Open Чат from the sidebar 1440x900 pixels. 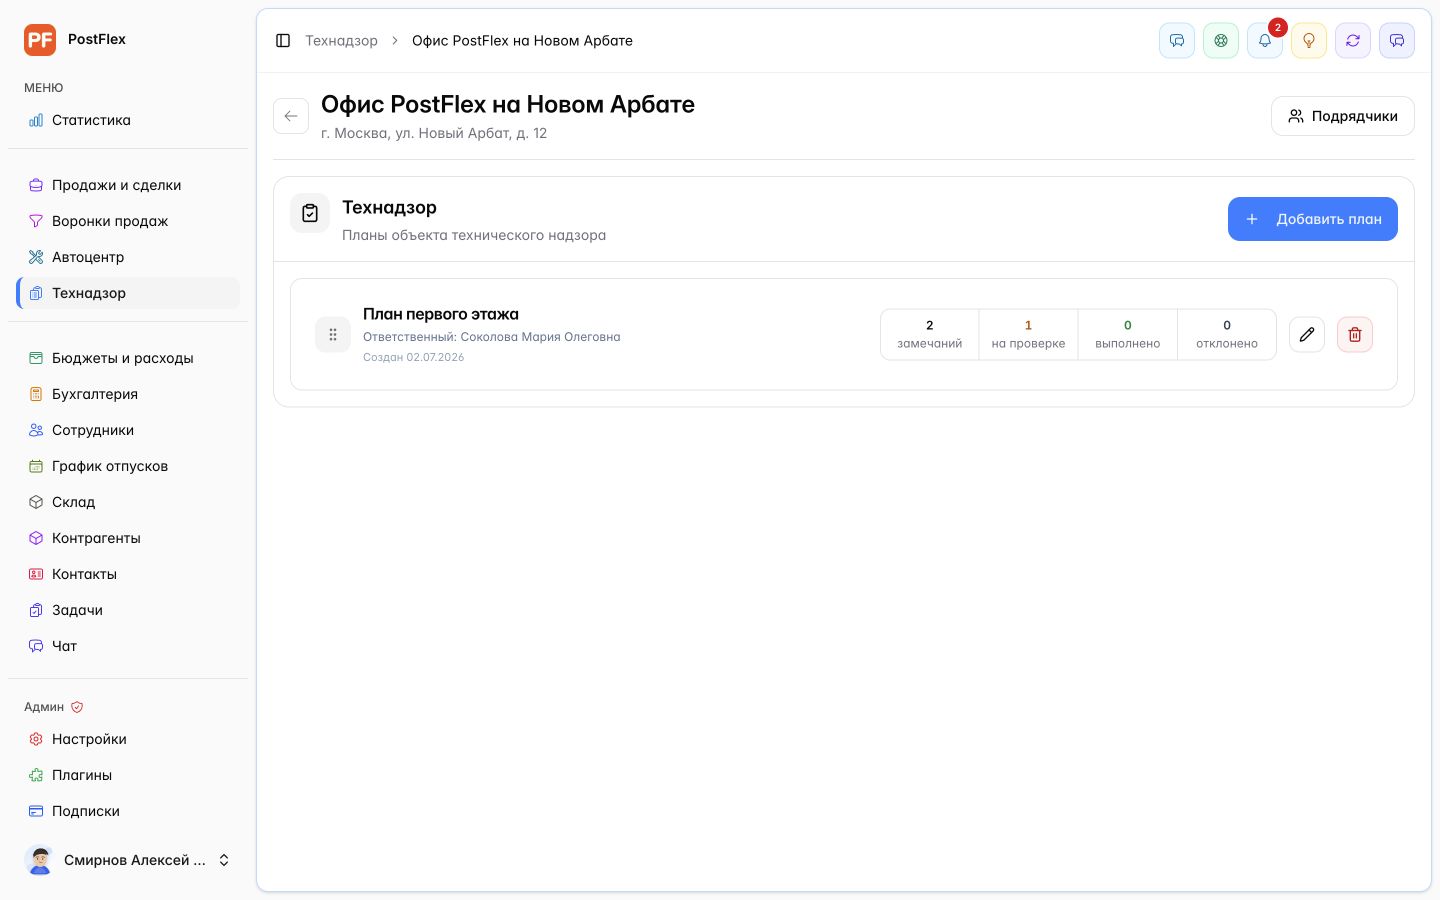tap(128, 646)
